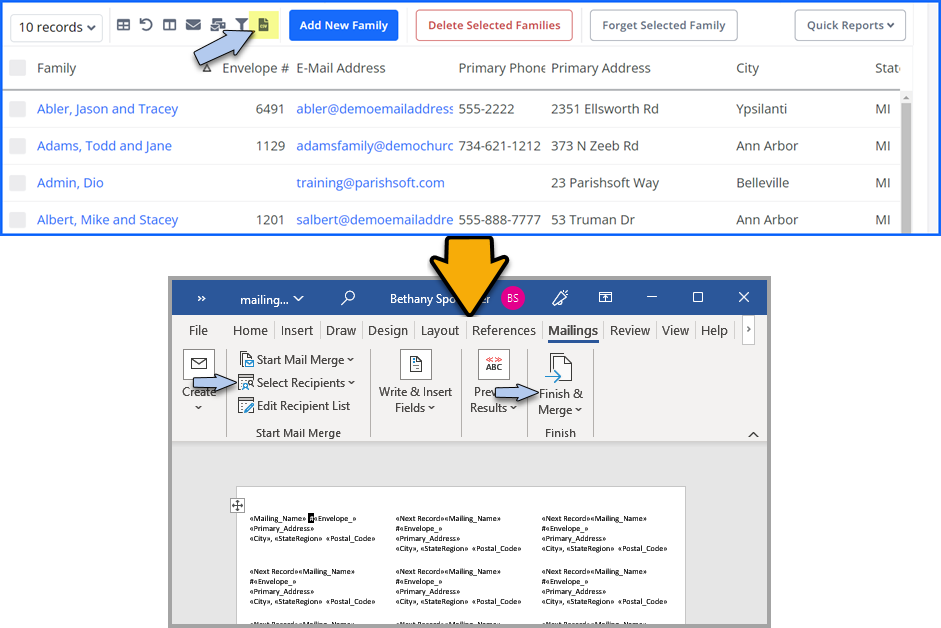Click the Add New Family button

pos(344,25)
